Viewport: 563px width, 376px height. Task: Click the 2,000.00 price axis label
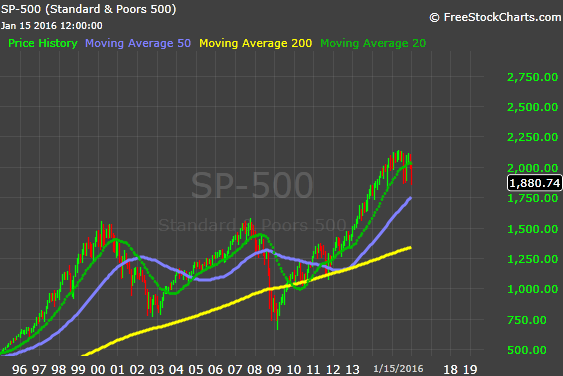point(532,168)
